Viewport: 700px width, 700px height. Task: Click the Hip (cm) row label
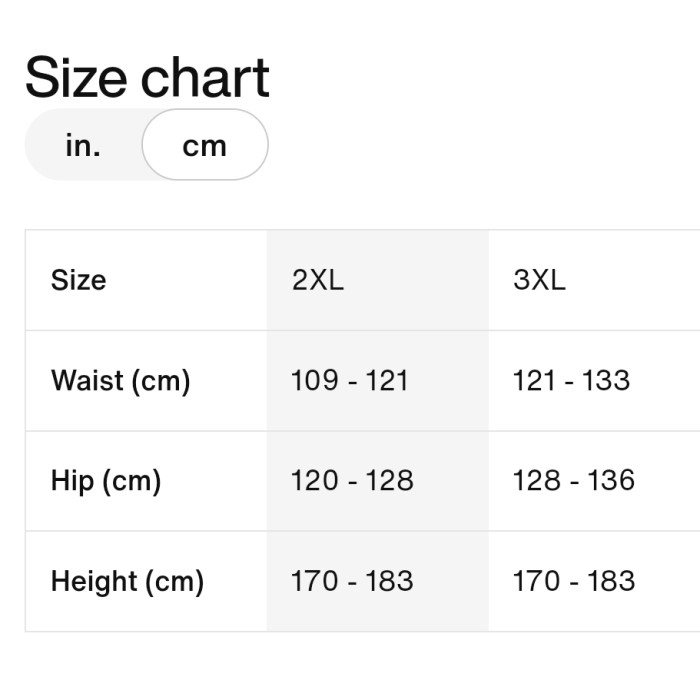tap(106, 481)
